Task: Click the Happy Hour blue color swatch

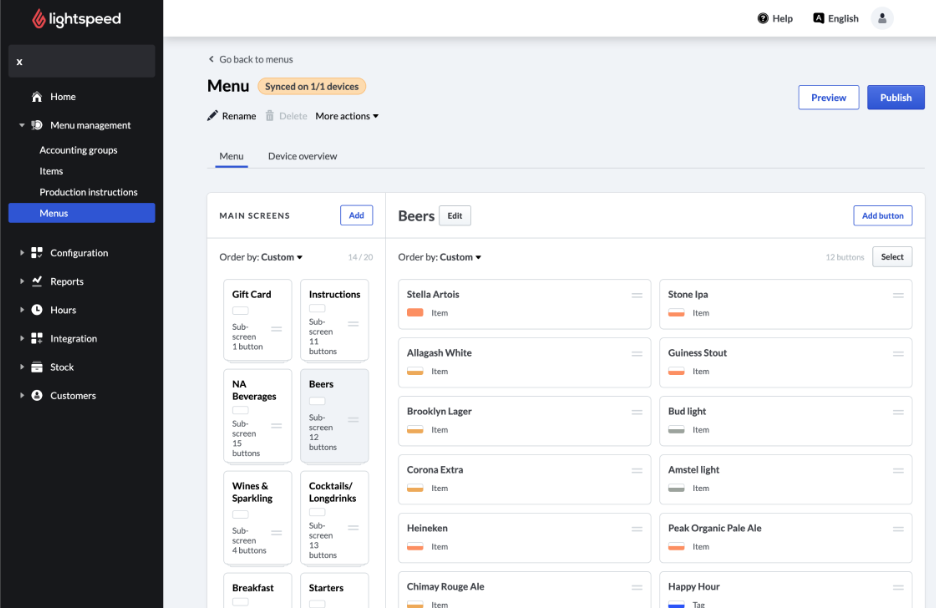Action: (x=676, y=604)
